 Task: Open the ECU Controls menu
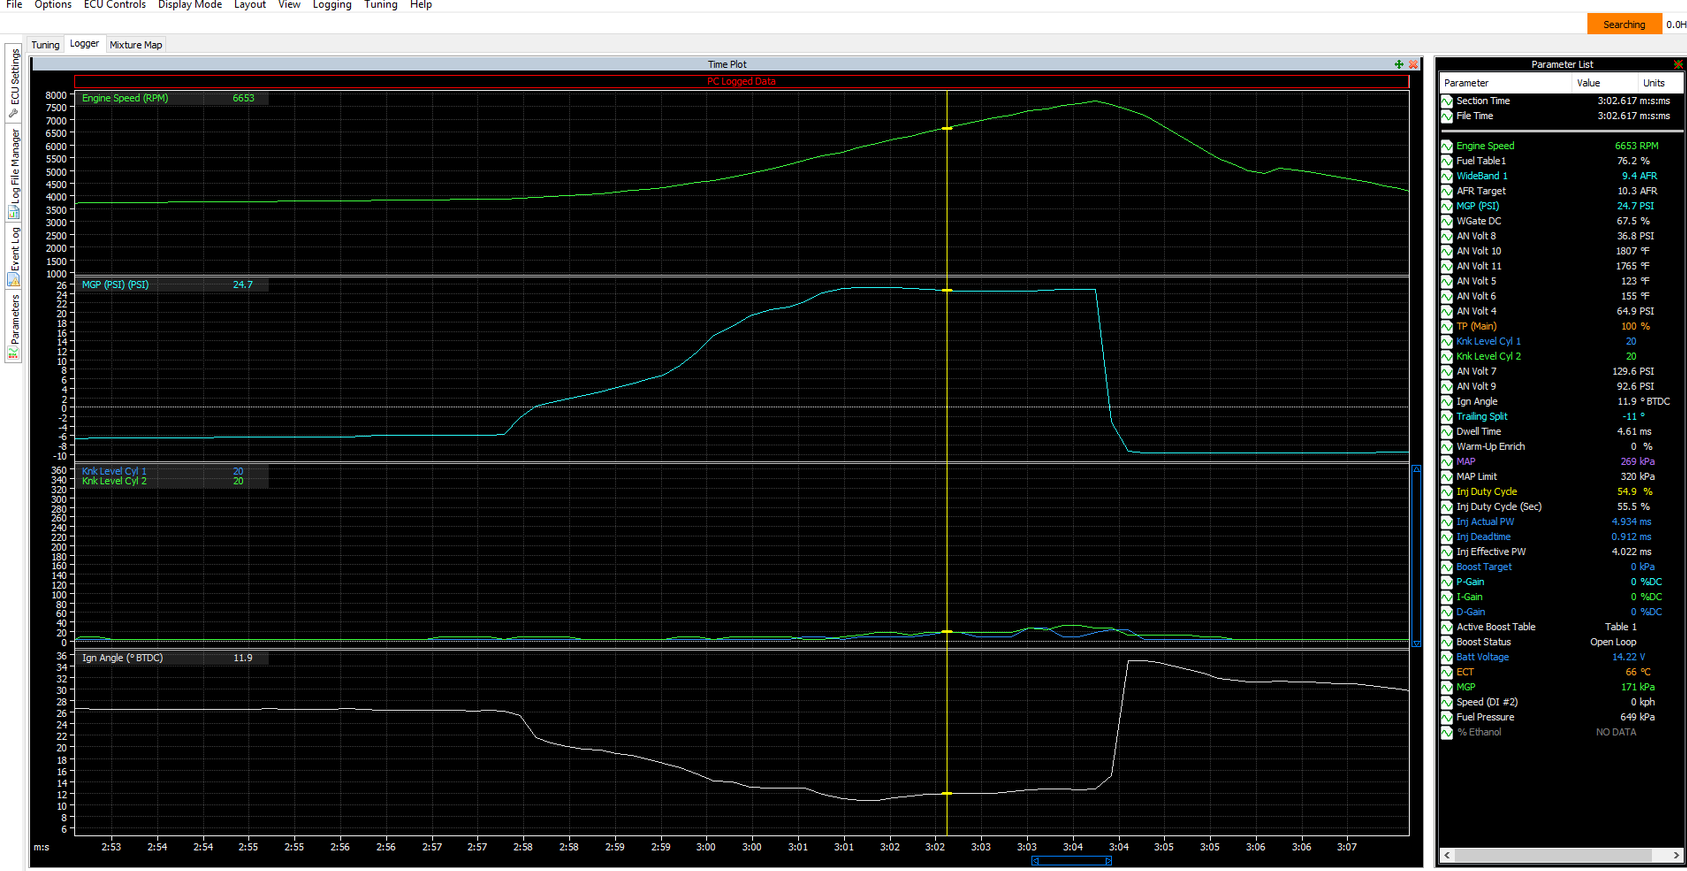click(x=114, y=5)
